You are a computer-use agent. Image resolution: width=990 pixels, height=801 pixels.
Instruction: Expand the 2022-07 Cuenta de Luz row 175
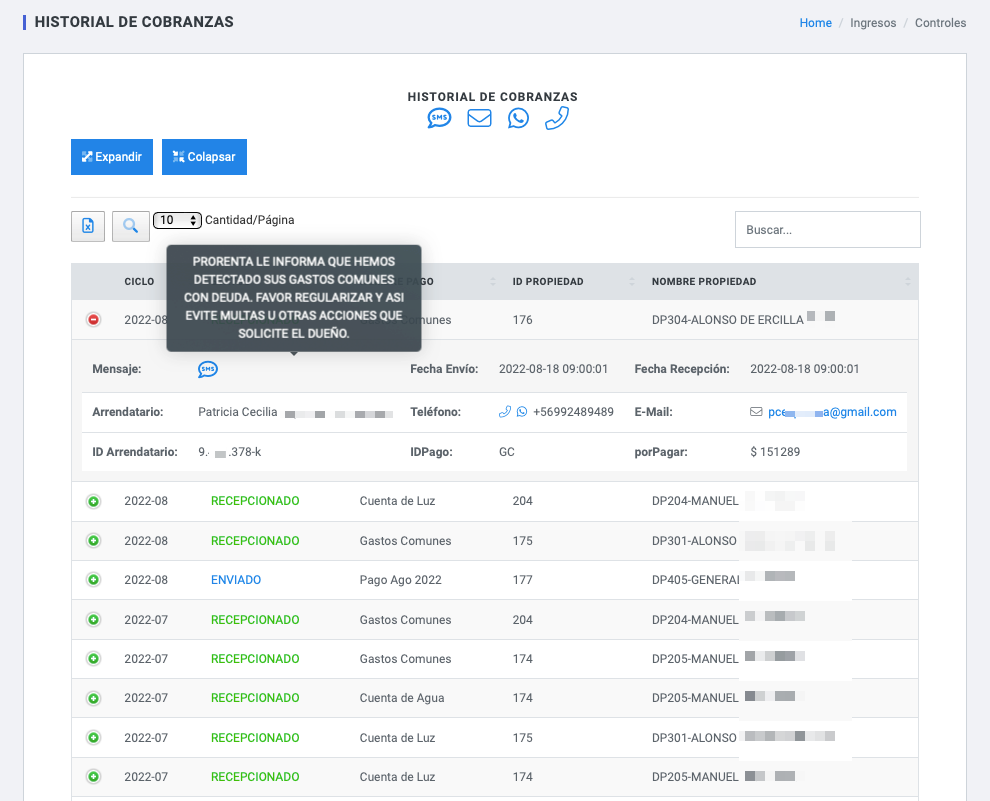coord(93,737)
